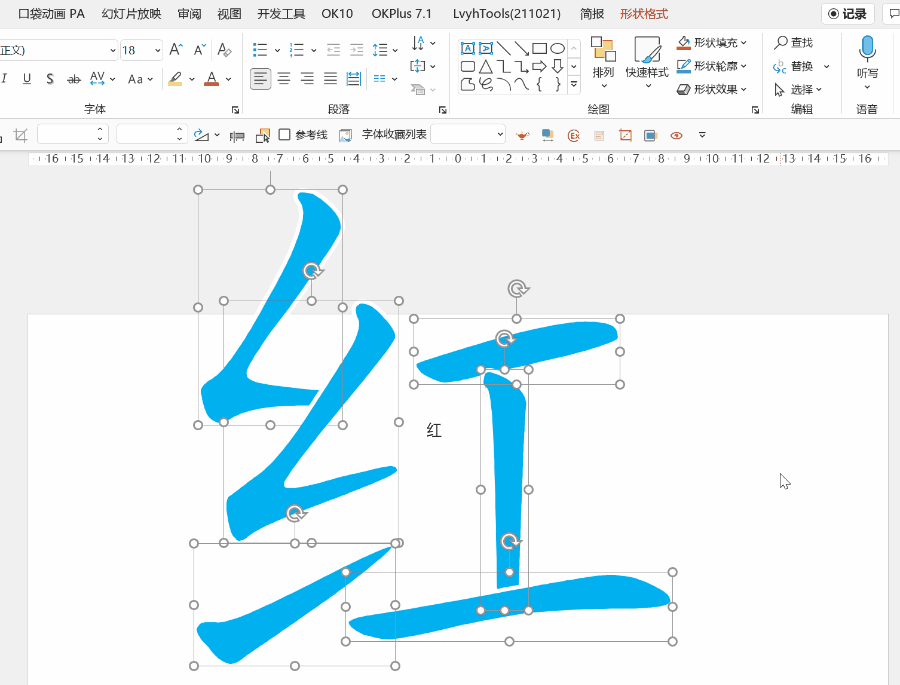The width and height of the screenshot is (900, 685).
Task: Open the 形状格式 tab
Action: click(644, 14)
